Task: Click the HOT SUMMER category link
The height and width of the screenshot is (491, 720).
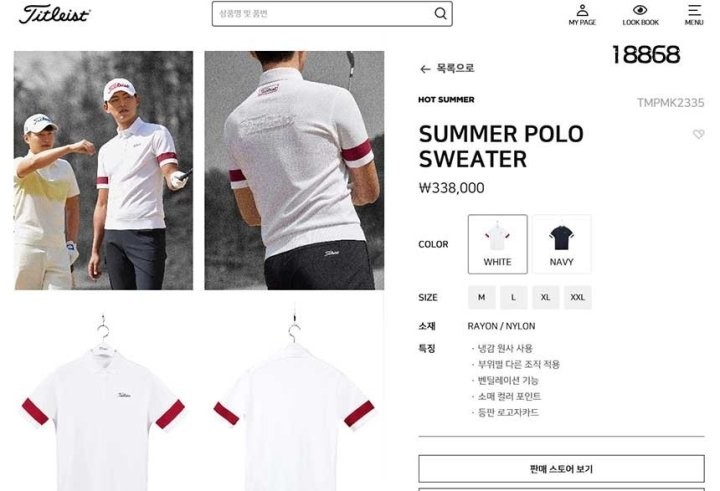Action: (446, 100)
